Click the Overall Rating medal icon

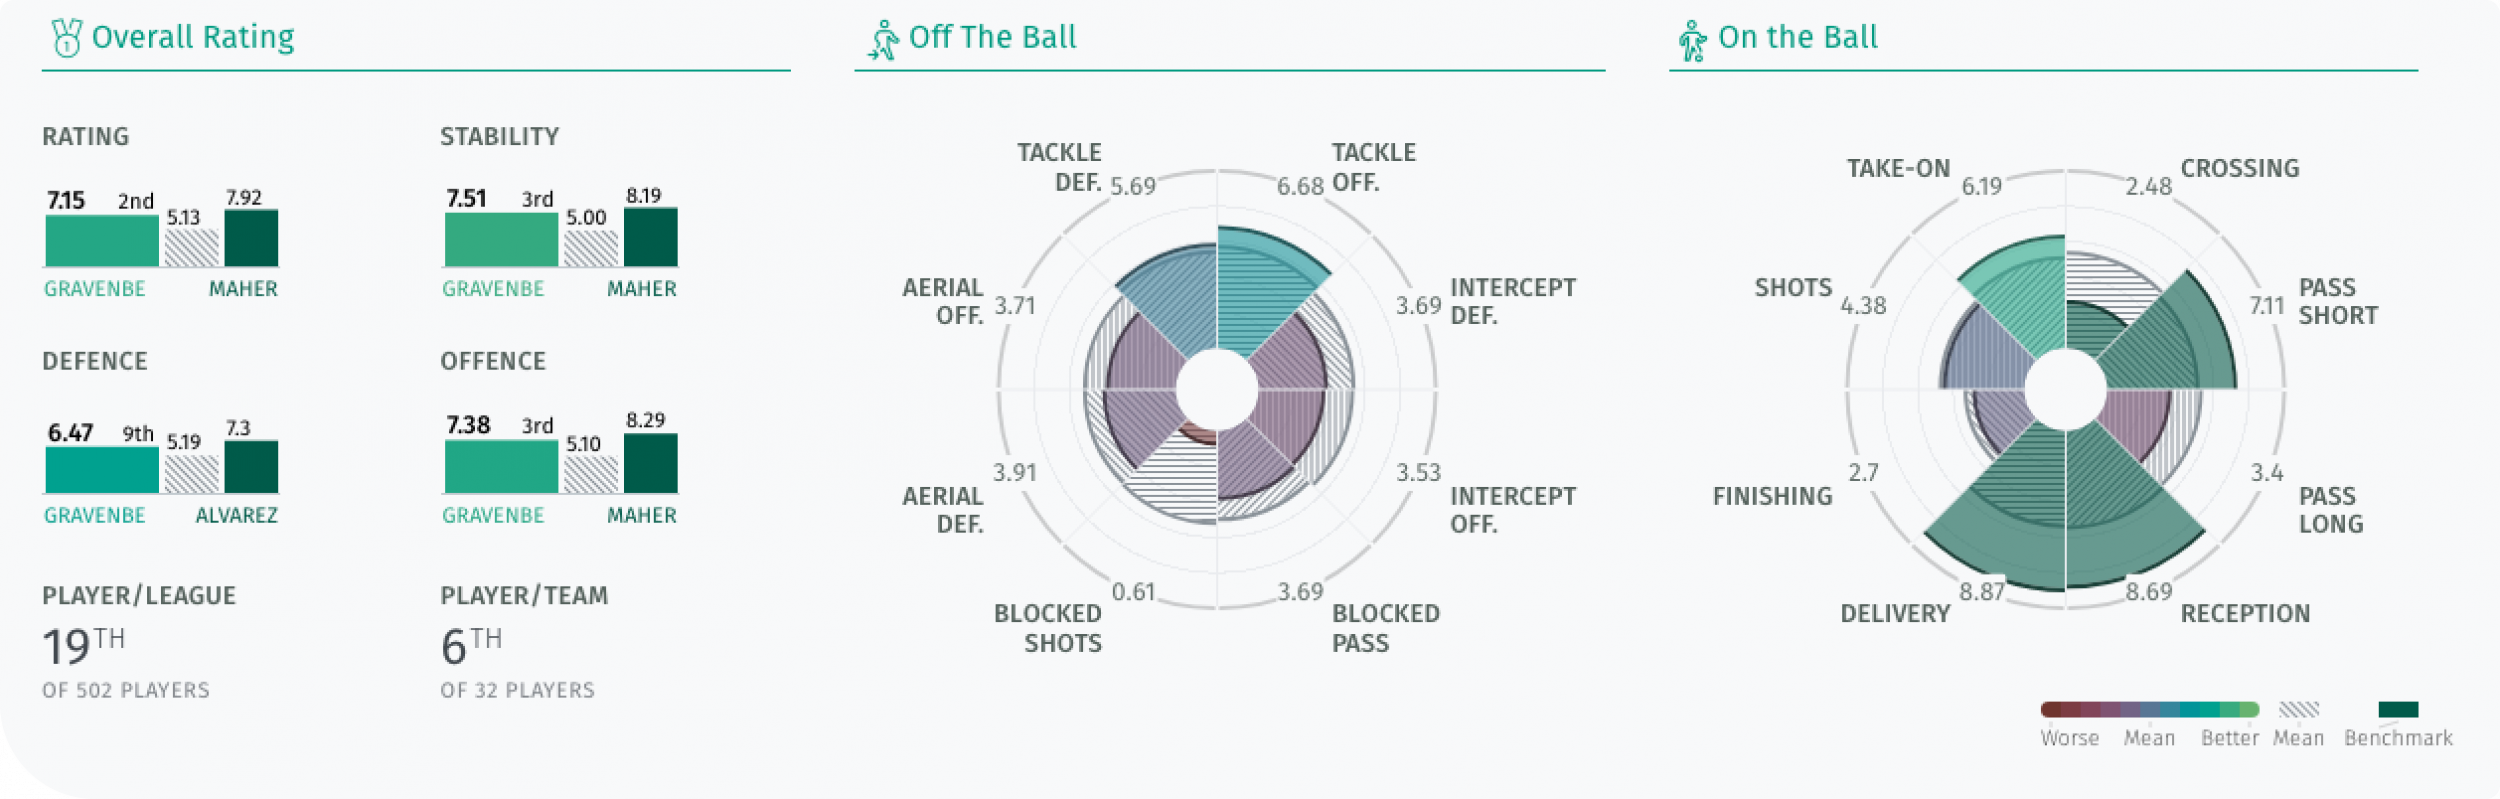click(x=67, y=38)
